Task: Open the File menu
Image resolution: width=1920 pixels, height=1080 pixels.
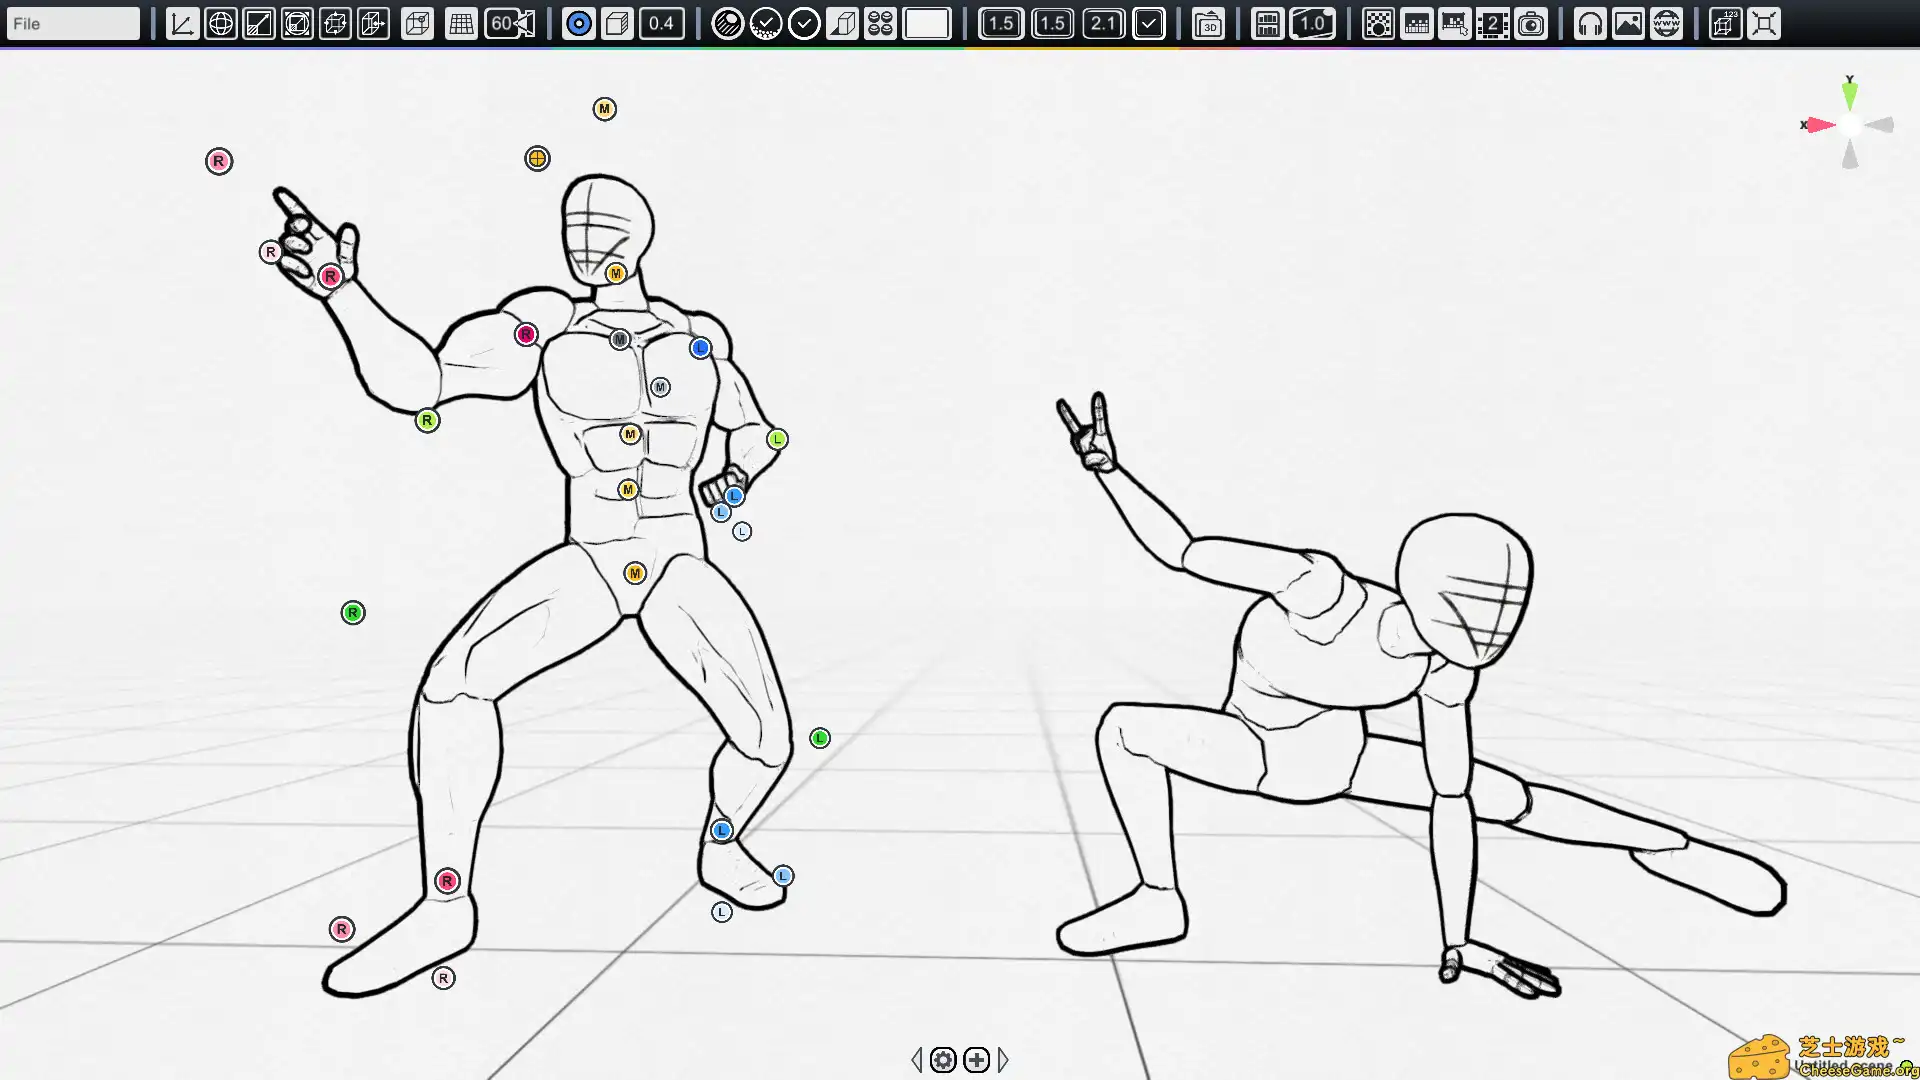Action: coord(72,24)
